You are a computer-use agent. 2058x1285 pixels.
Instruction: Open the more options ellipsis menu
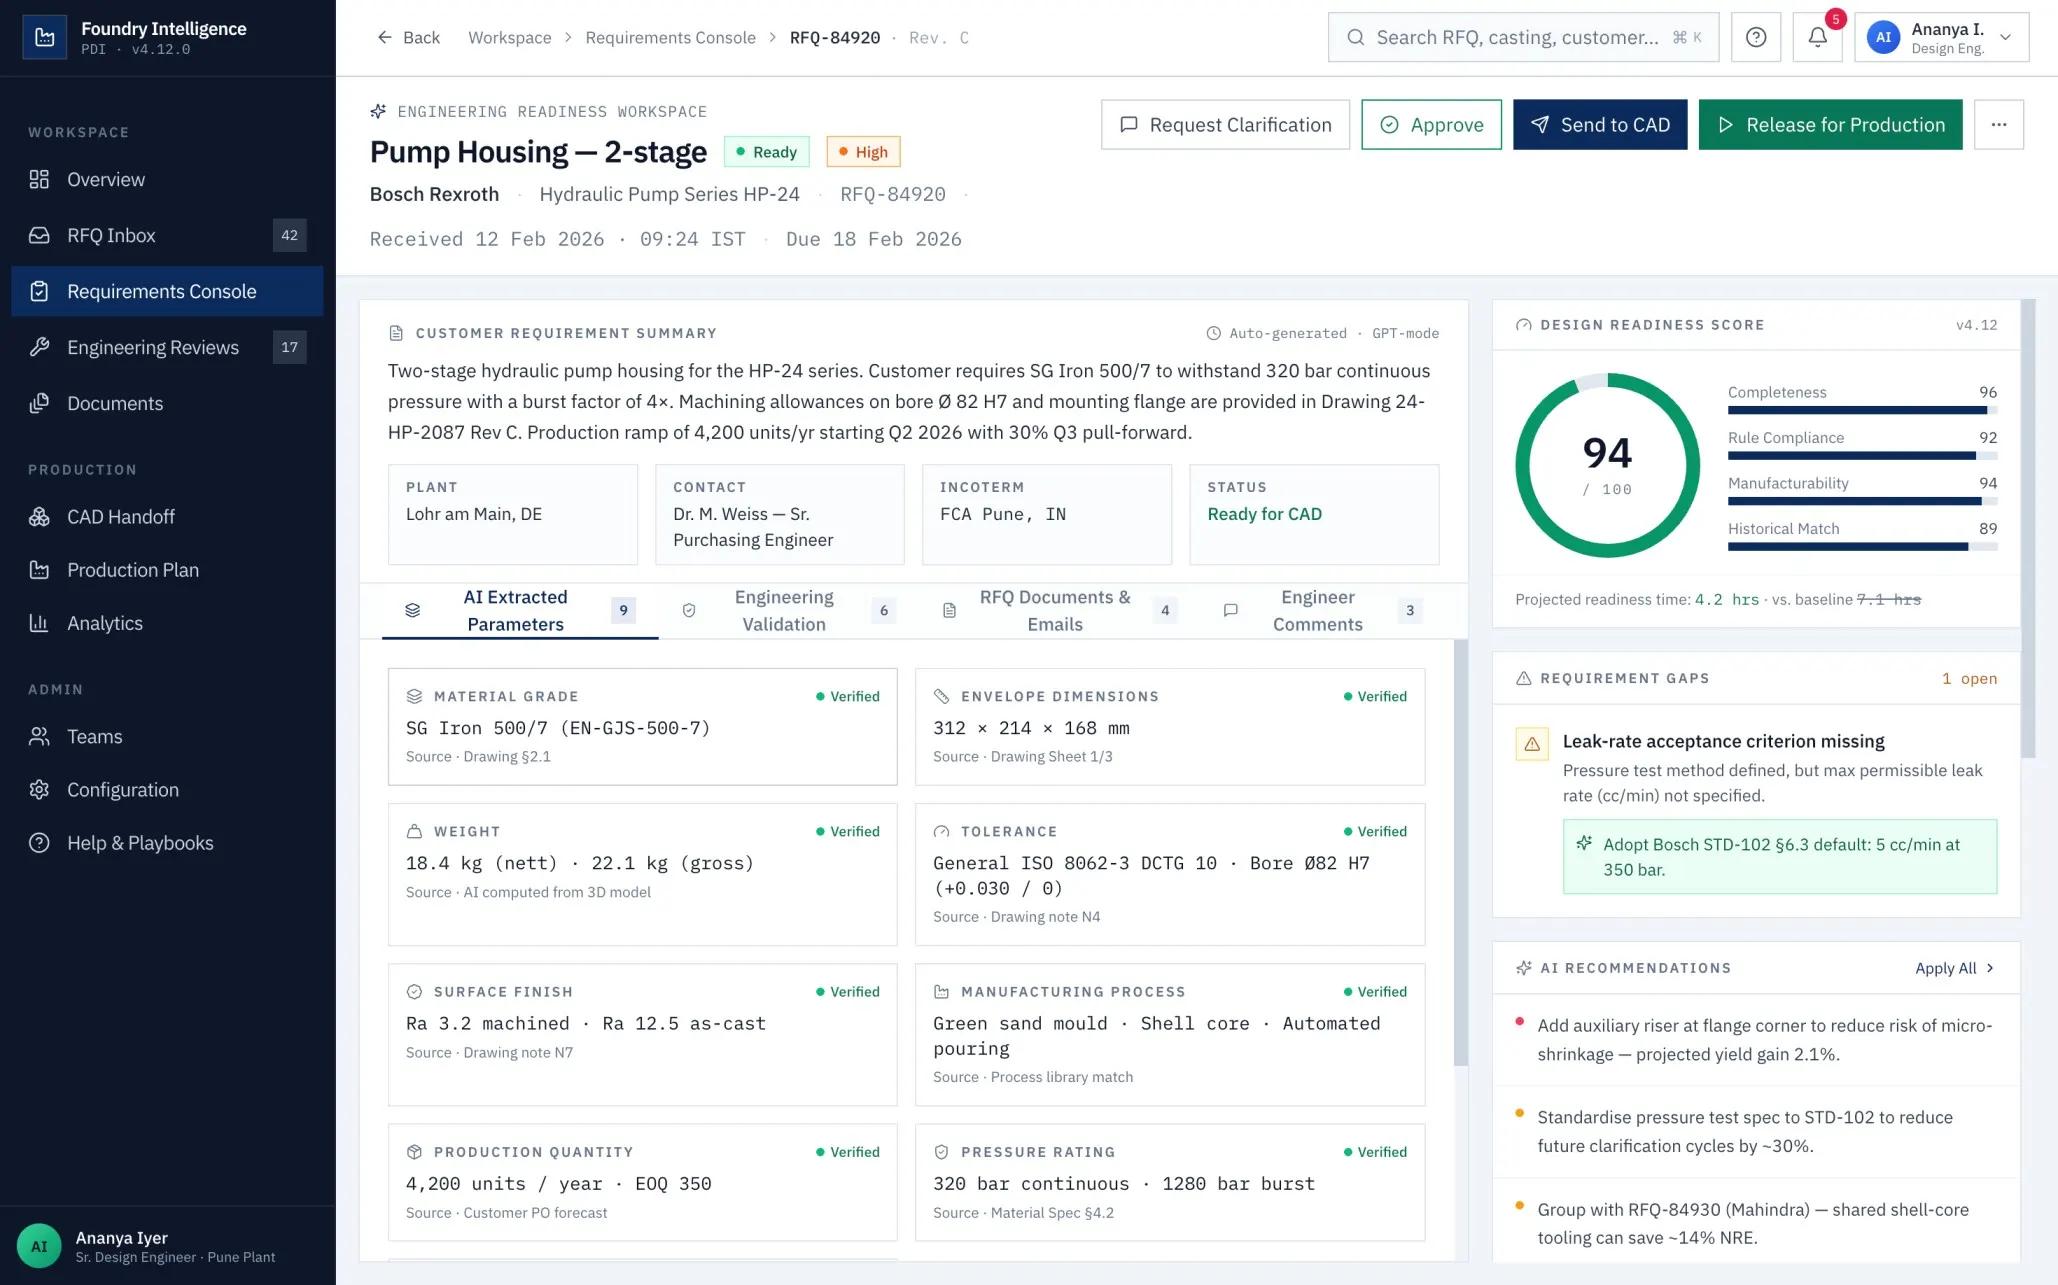point(1998,125)
